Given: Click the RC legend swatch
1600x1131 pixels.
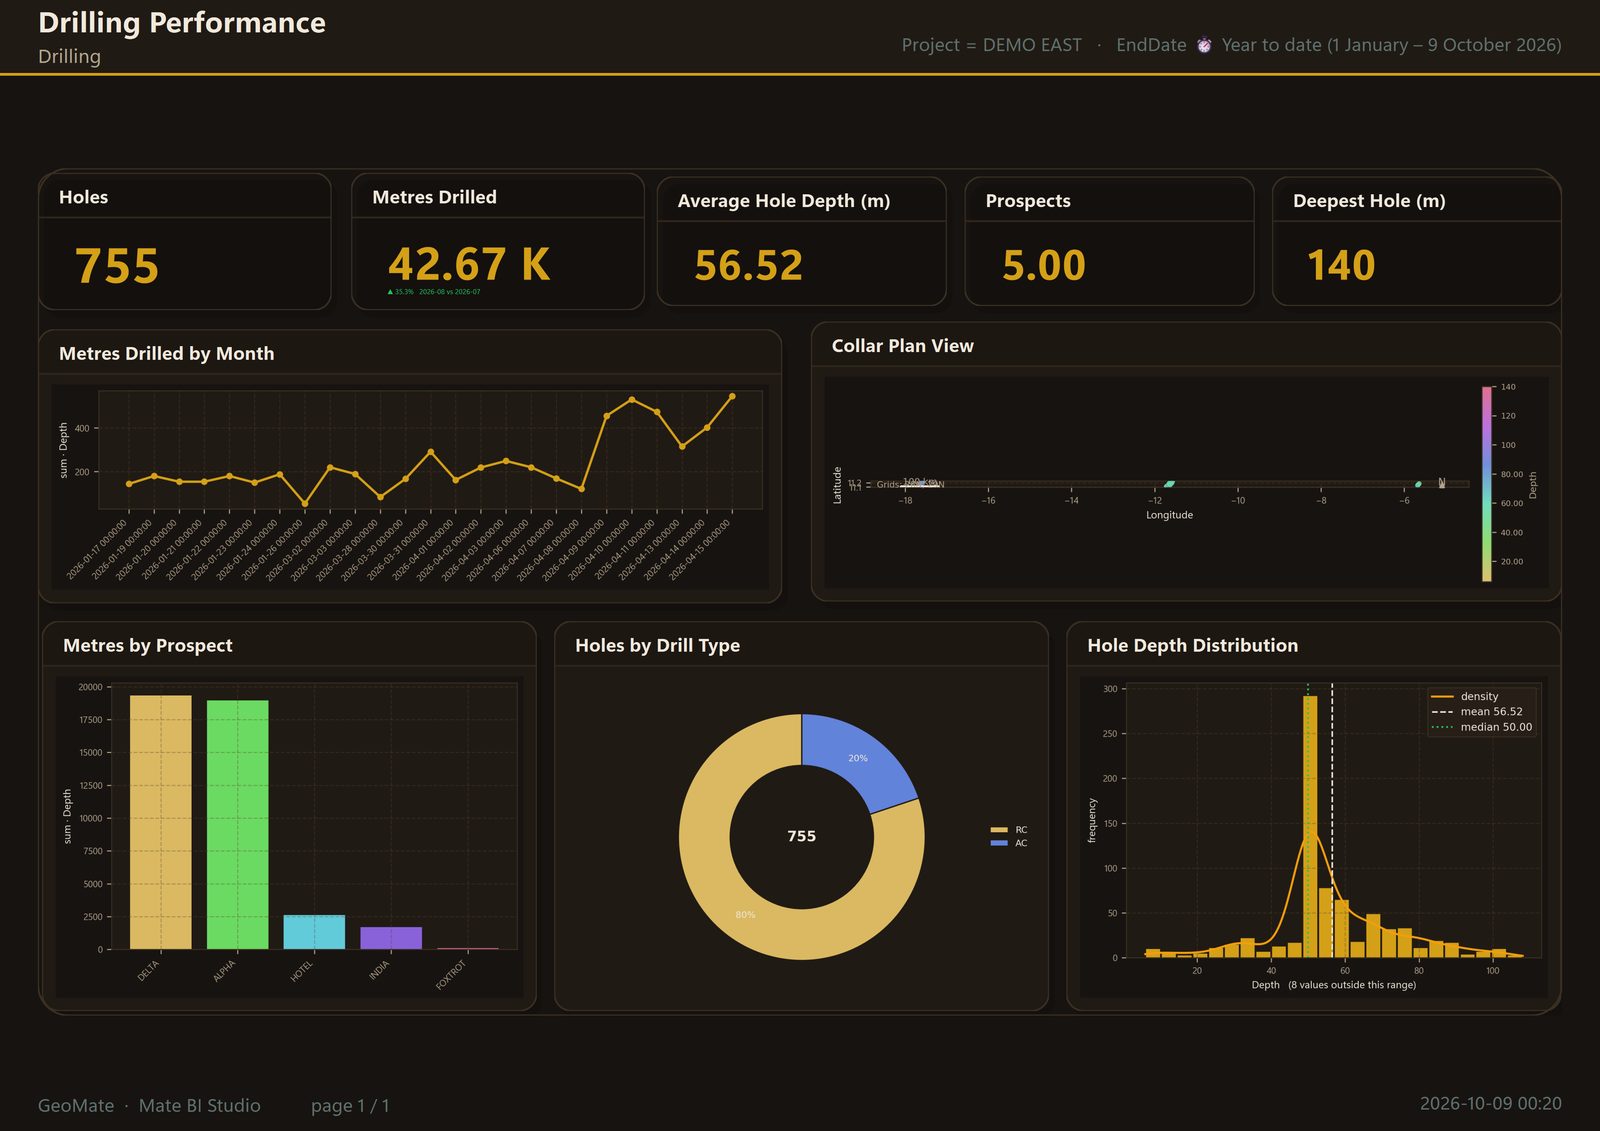Looking at the screenshot, I should coord(999,830).
